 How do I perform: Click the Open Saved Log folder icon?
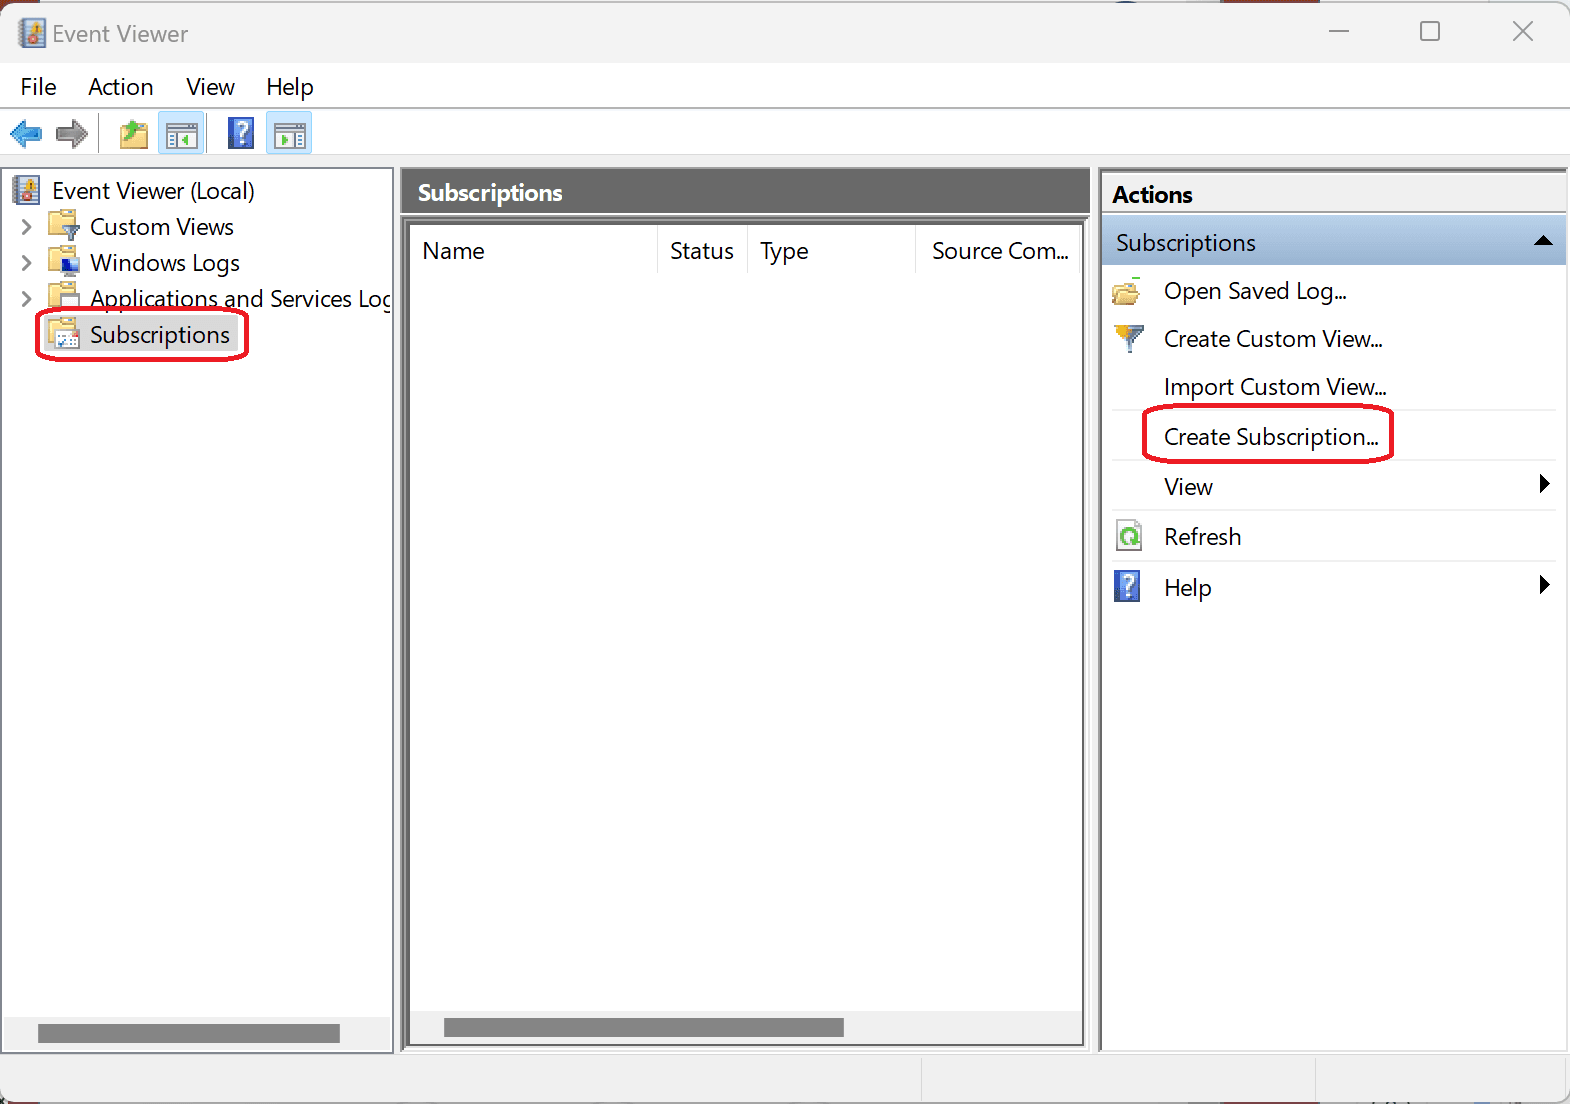(x=1128, y=292)
